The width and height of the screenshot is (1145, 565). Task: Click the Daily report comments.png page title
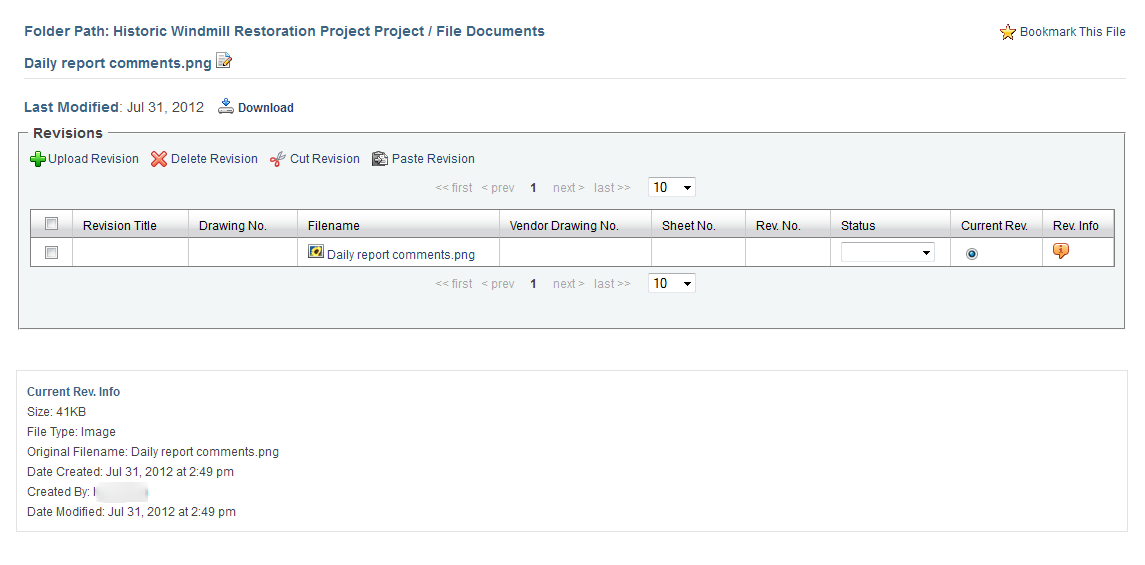pos(118,63)
